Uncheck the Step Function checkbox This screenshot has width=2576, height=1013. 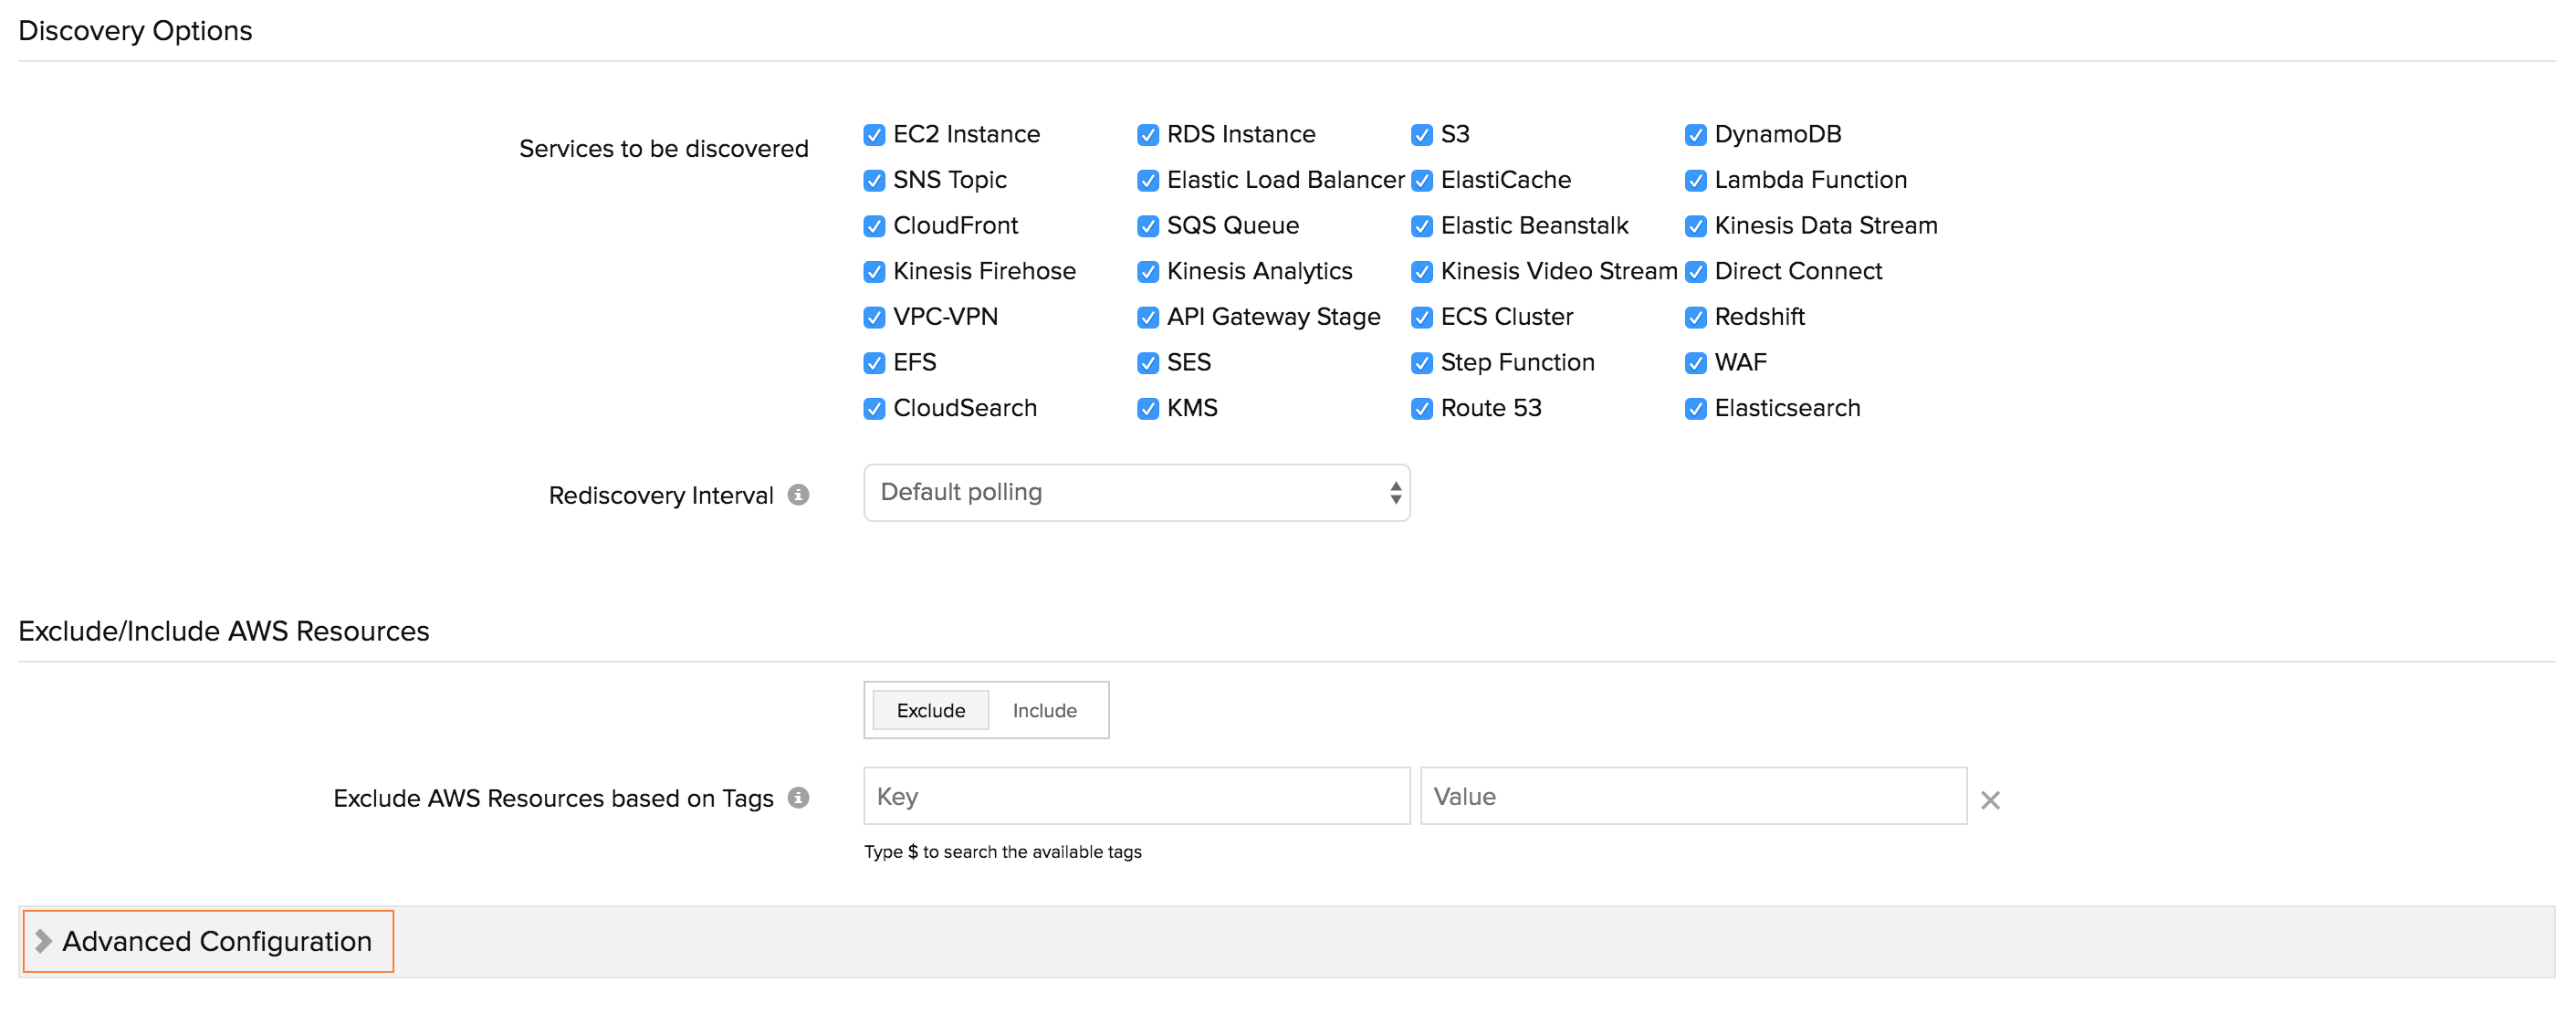[x=1422, y=363]
